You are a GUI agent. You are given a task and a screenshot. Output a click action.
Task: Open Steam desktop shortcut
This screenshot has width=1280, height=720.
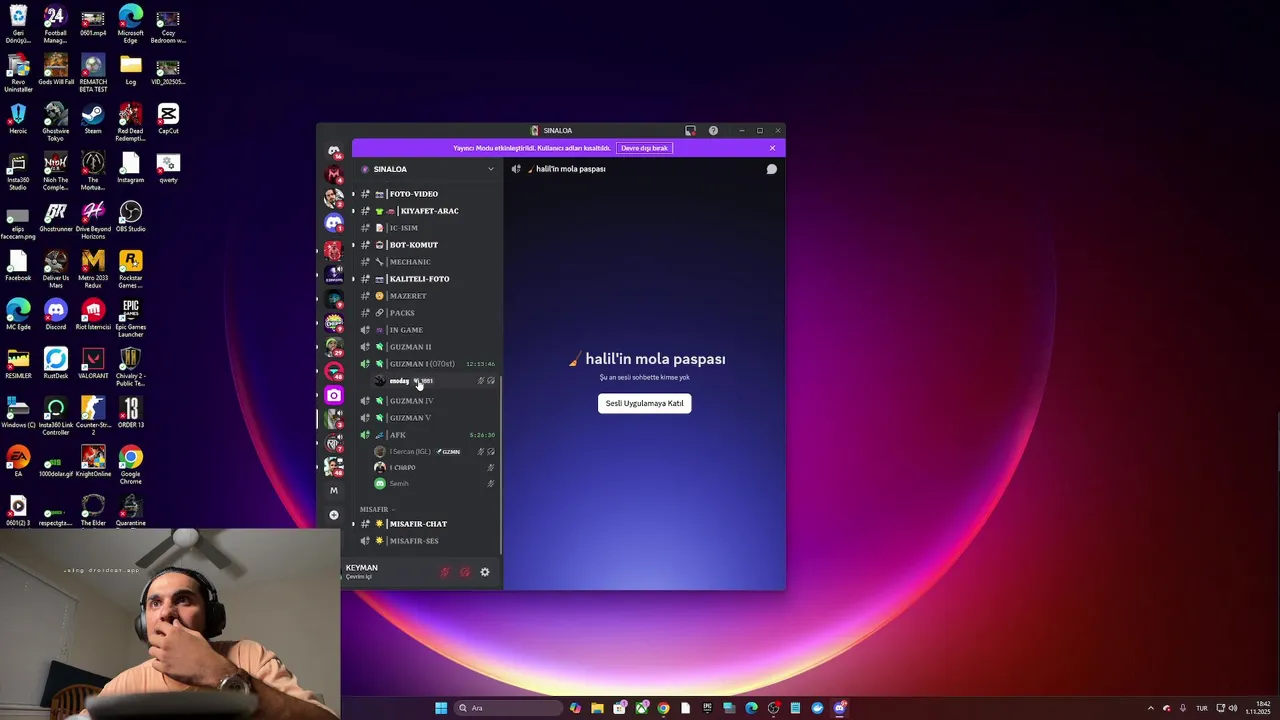93,120
